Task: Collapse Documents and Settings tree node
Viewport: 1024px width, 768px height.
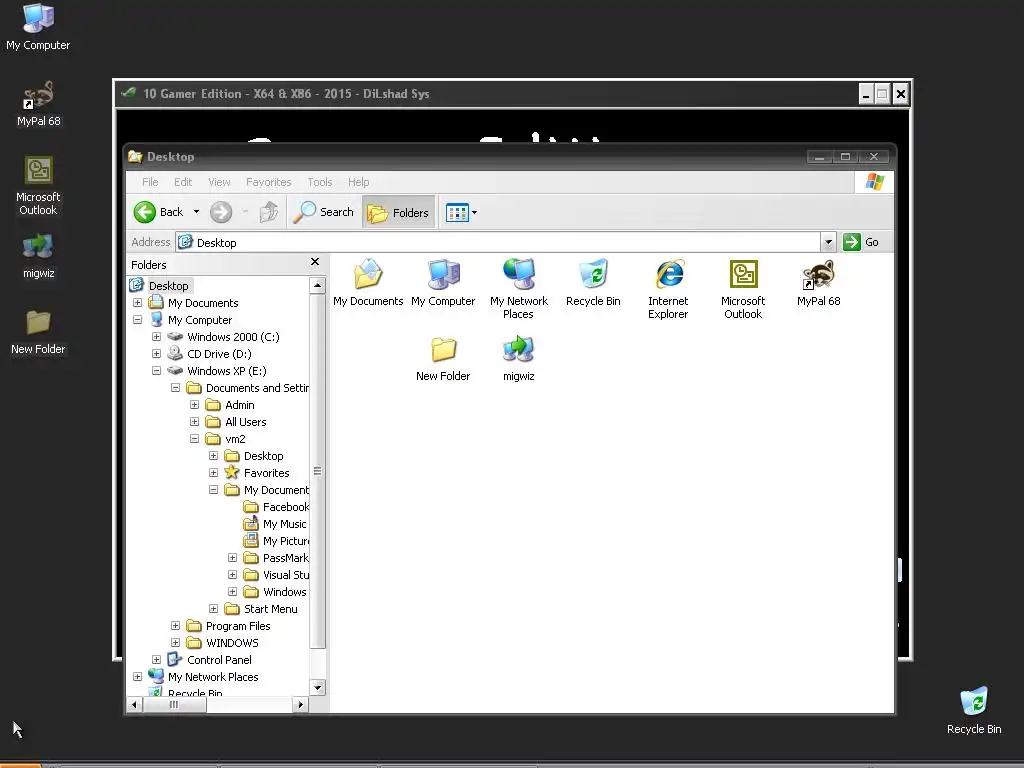Action: click(175, 388)
